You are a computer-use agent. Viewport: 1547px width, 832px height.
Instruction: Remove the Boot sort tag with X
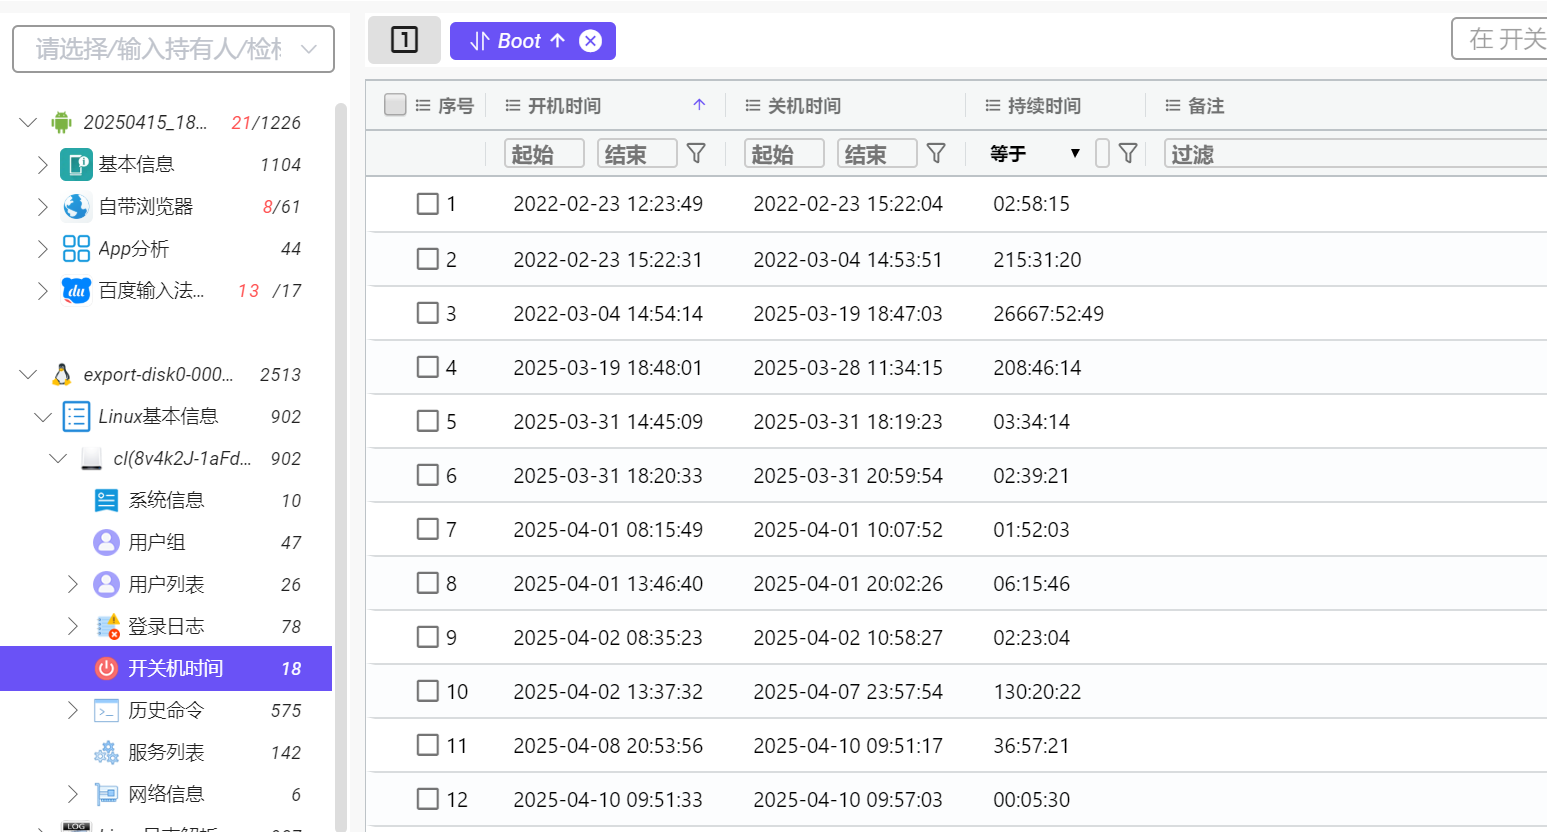point(591,41)
